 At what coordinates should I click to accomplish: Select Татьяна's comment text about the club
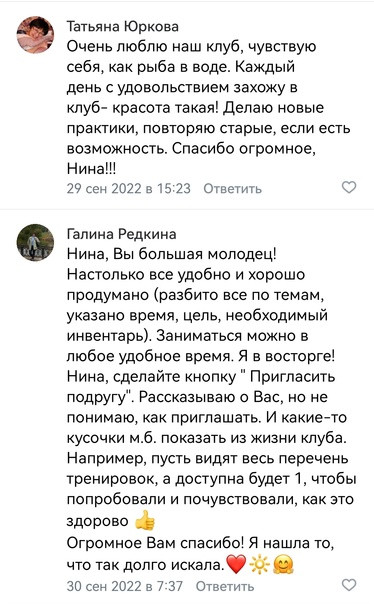tap(208, 107)
